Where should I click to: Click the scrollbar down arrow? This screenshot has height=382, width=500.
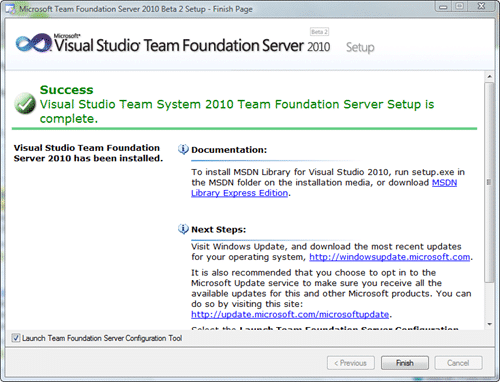click(x=489, y=324)
